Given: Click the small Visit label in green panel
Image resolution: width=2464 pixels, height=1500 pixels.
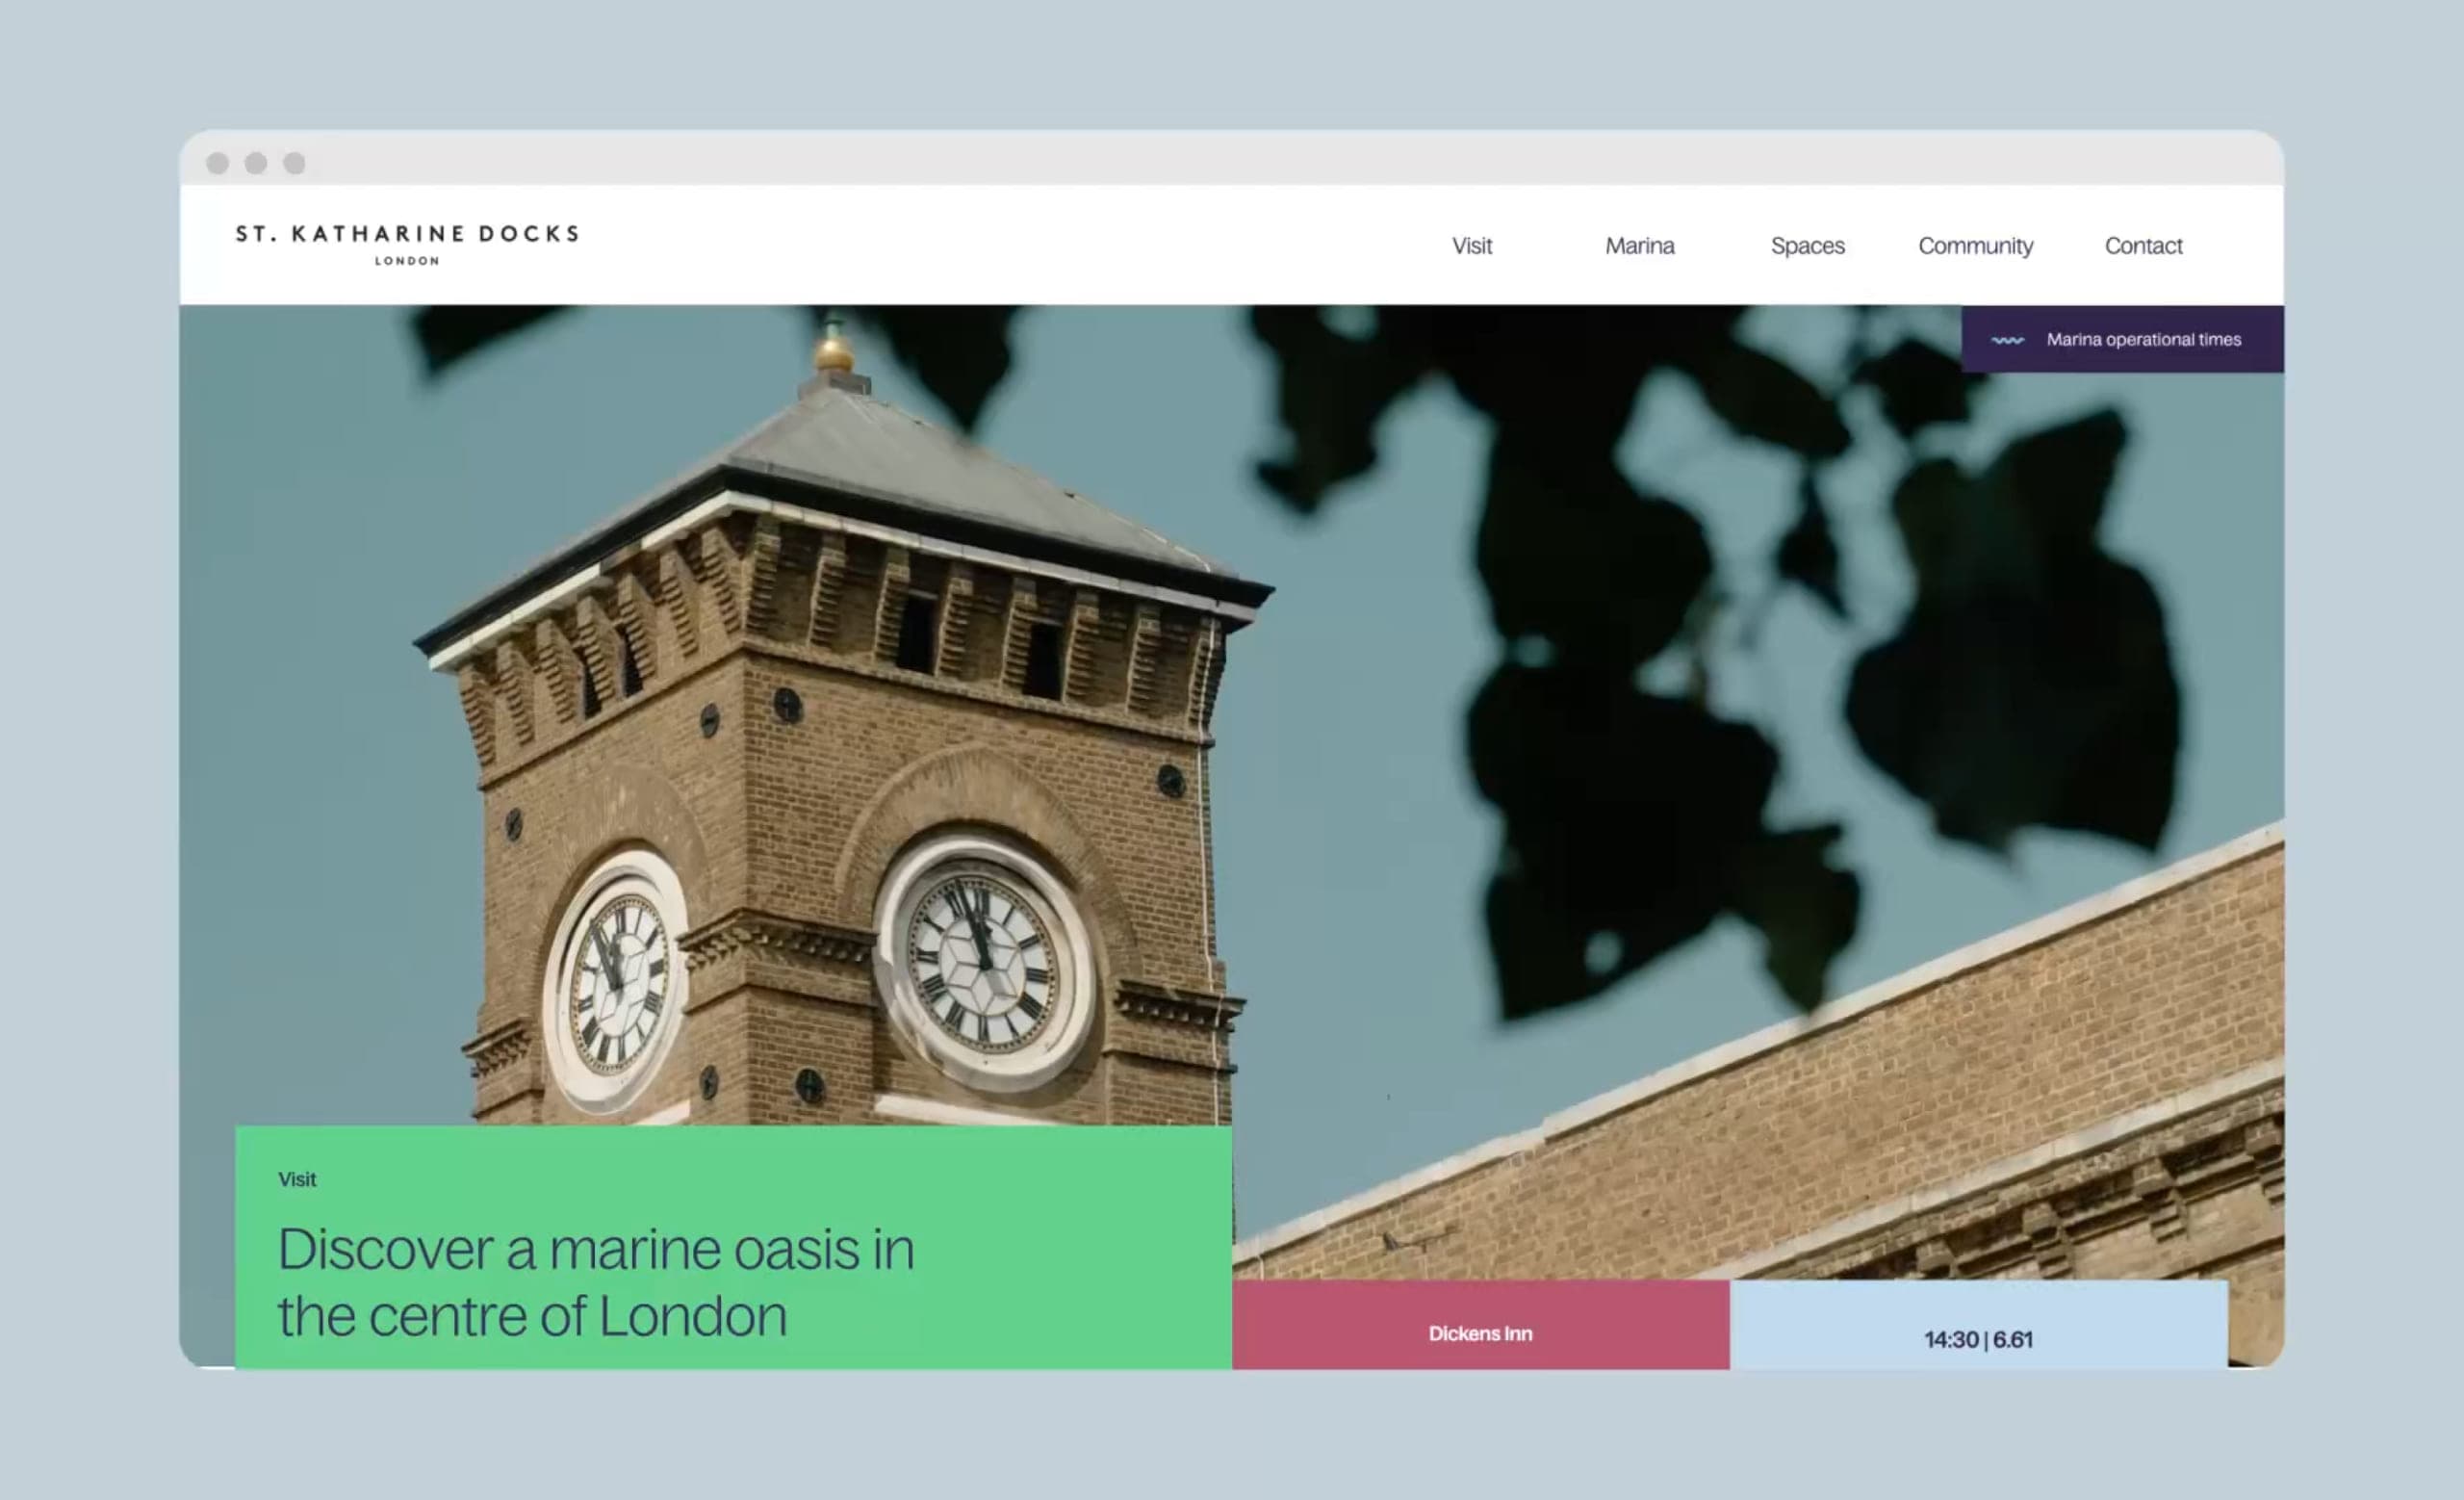Looking at the screenshot, I should (297, 1180).
